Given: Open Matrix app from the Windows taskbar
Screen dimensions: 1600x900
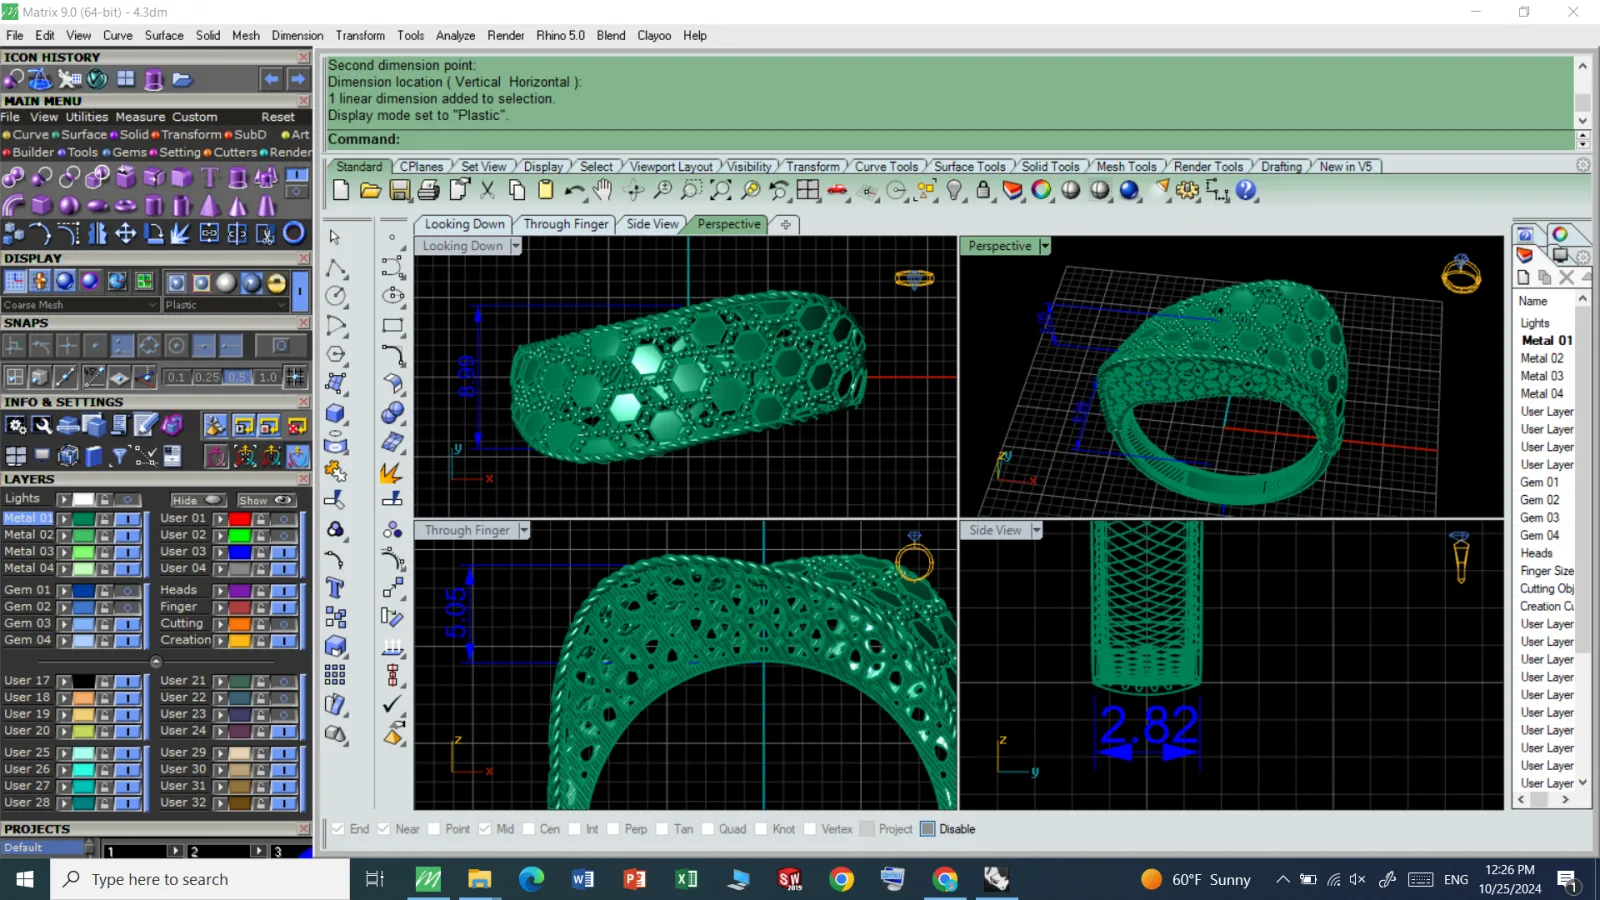Looking at the screenshot, I should (428, 879).
